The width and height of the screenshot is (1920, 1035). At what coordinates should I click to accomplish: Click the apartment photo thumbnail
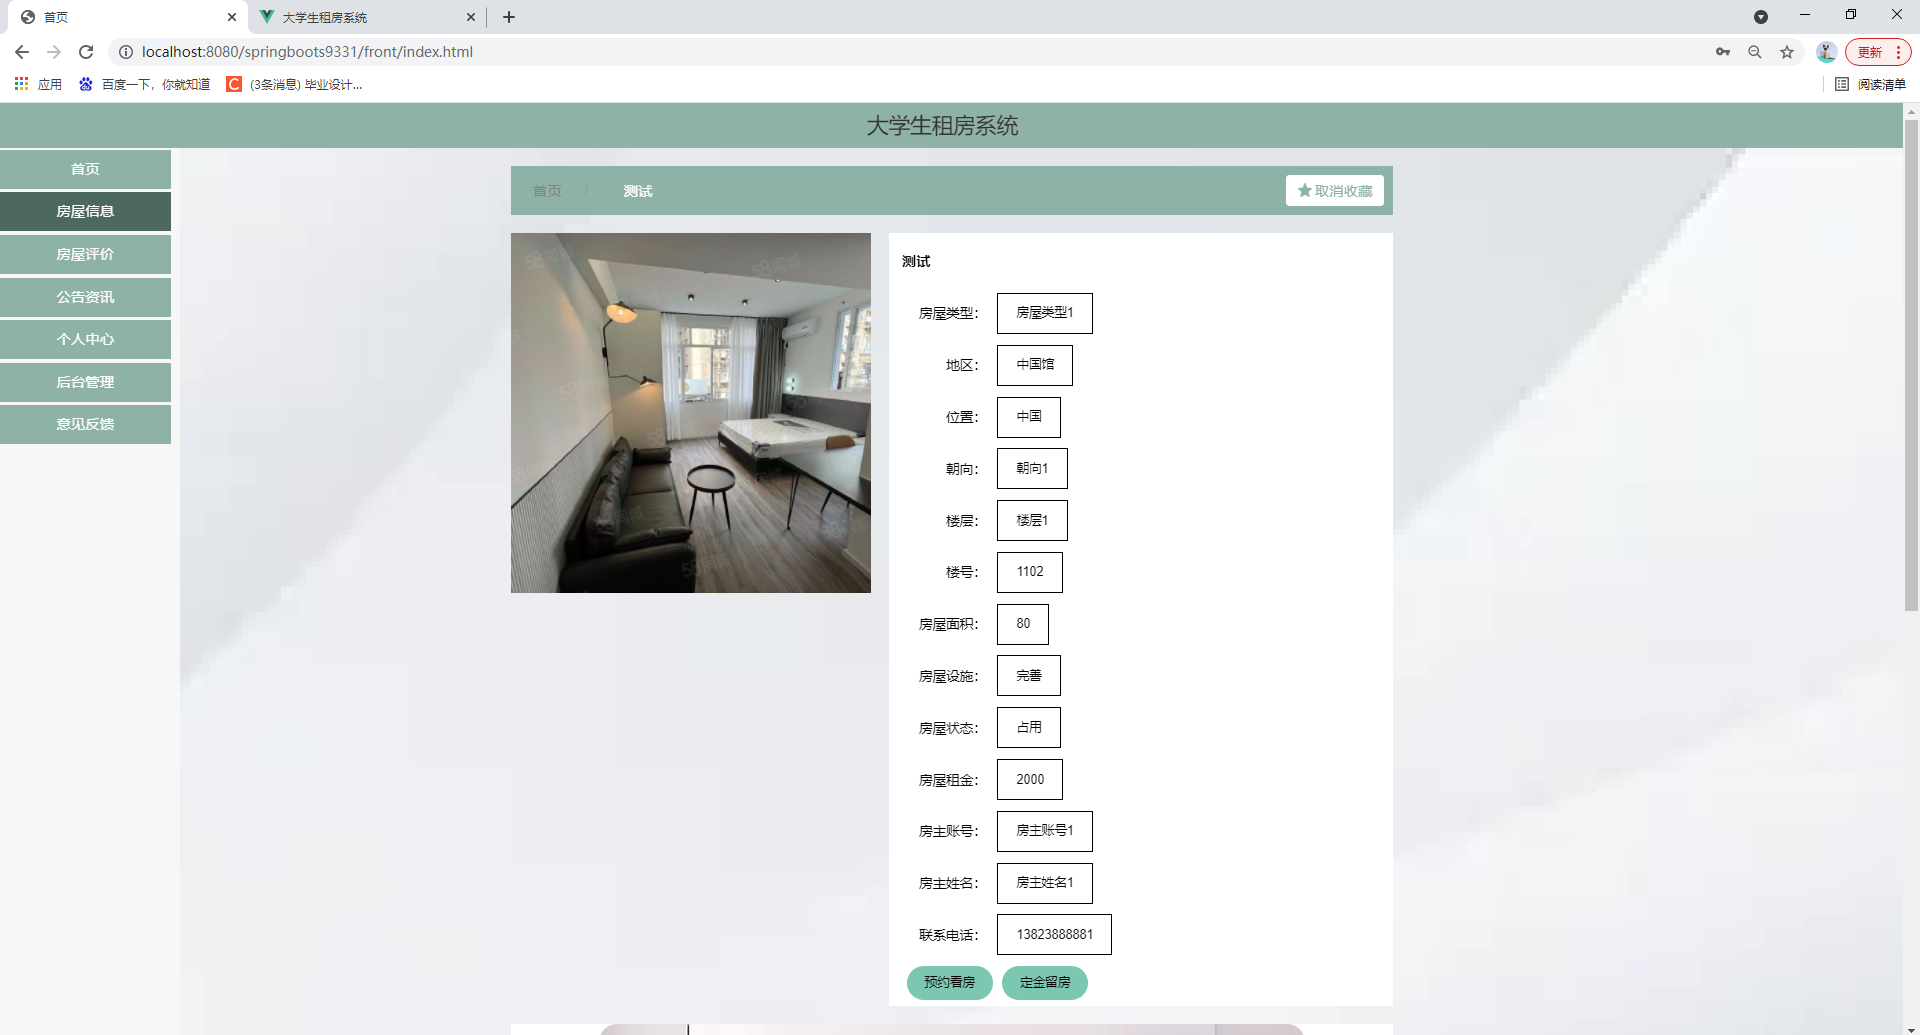point(690,412)
